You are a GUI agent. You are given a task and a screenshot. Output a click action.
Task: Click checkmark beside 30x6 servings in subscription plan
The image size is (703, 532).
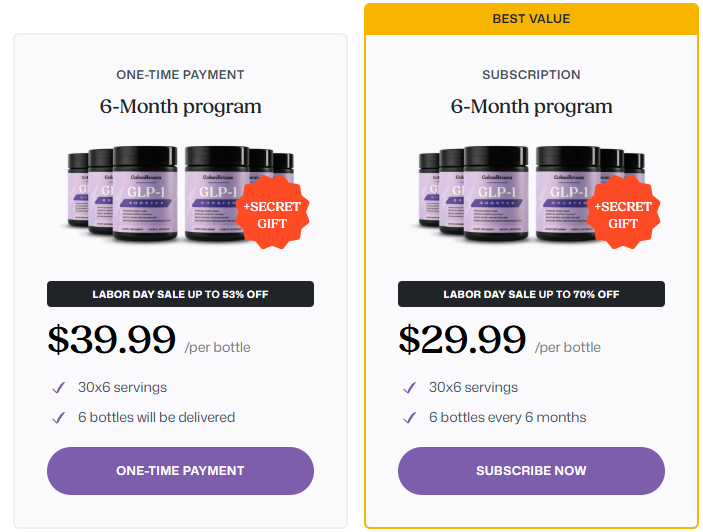[409, 388]
